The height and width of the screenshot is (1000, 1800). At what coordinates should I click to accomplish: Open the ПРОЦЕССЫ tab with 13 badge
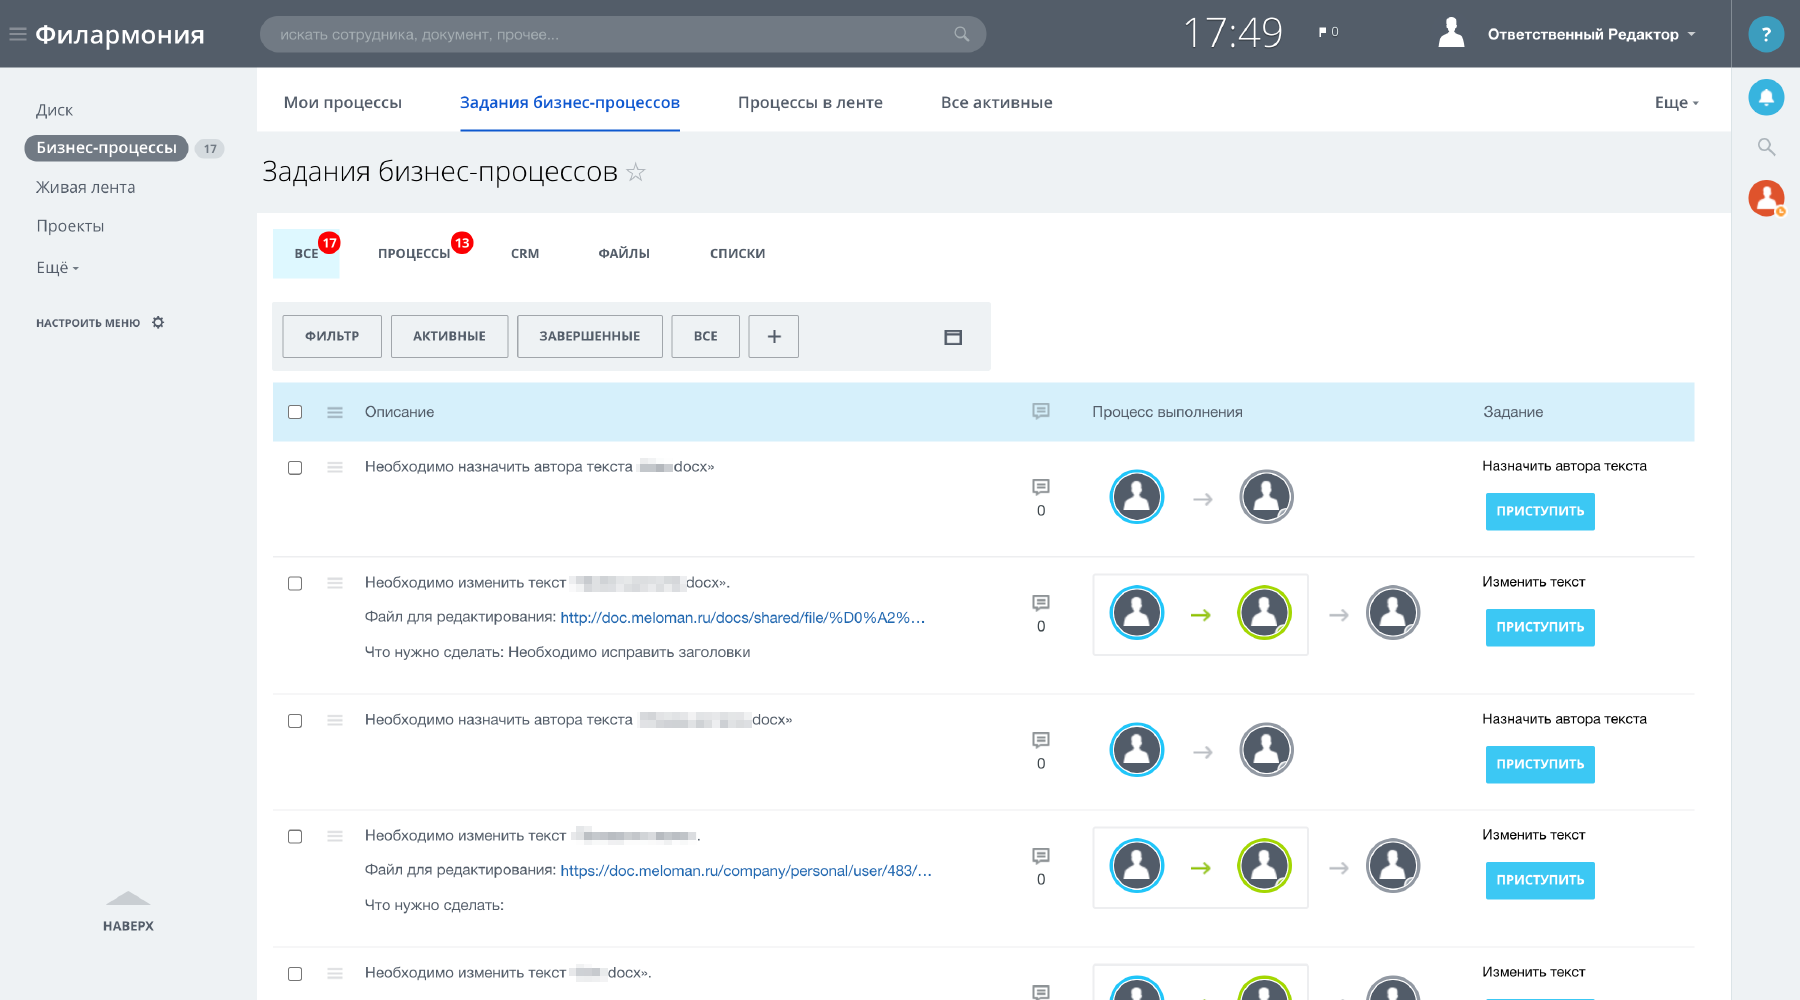414,254
